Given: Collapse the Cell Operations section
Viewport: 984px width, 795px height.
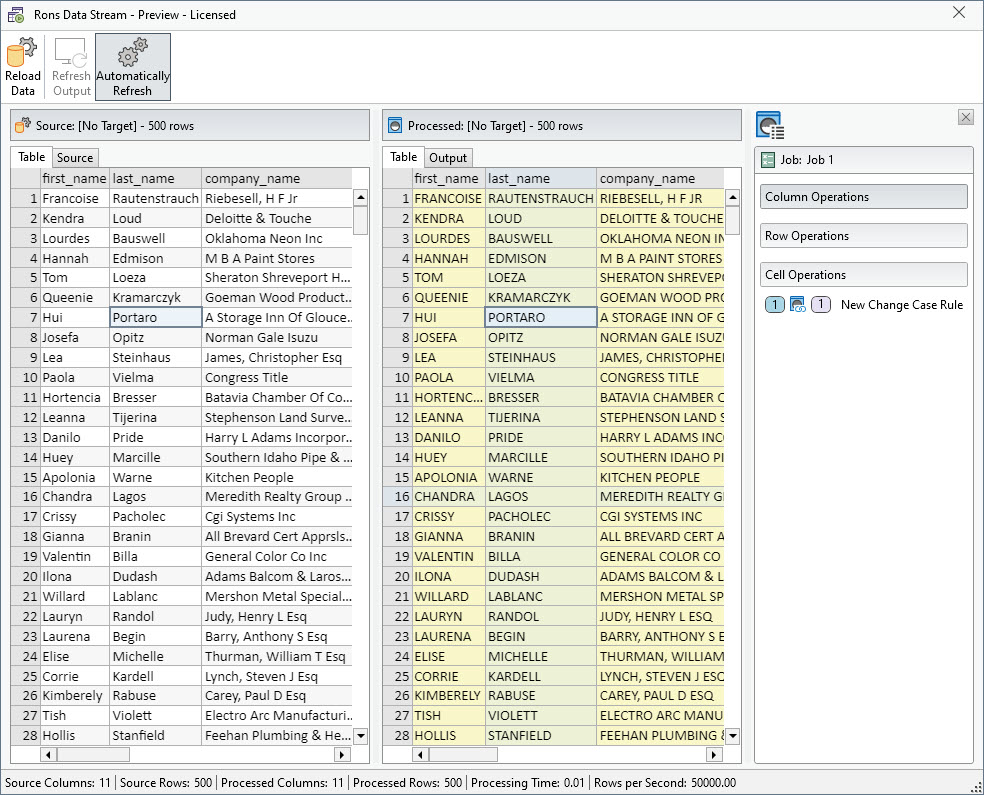Looking at the screenshot, I should pos(863,275).
